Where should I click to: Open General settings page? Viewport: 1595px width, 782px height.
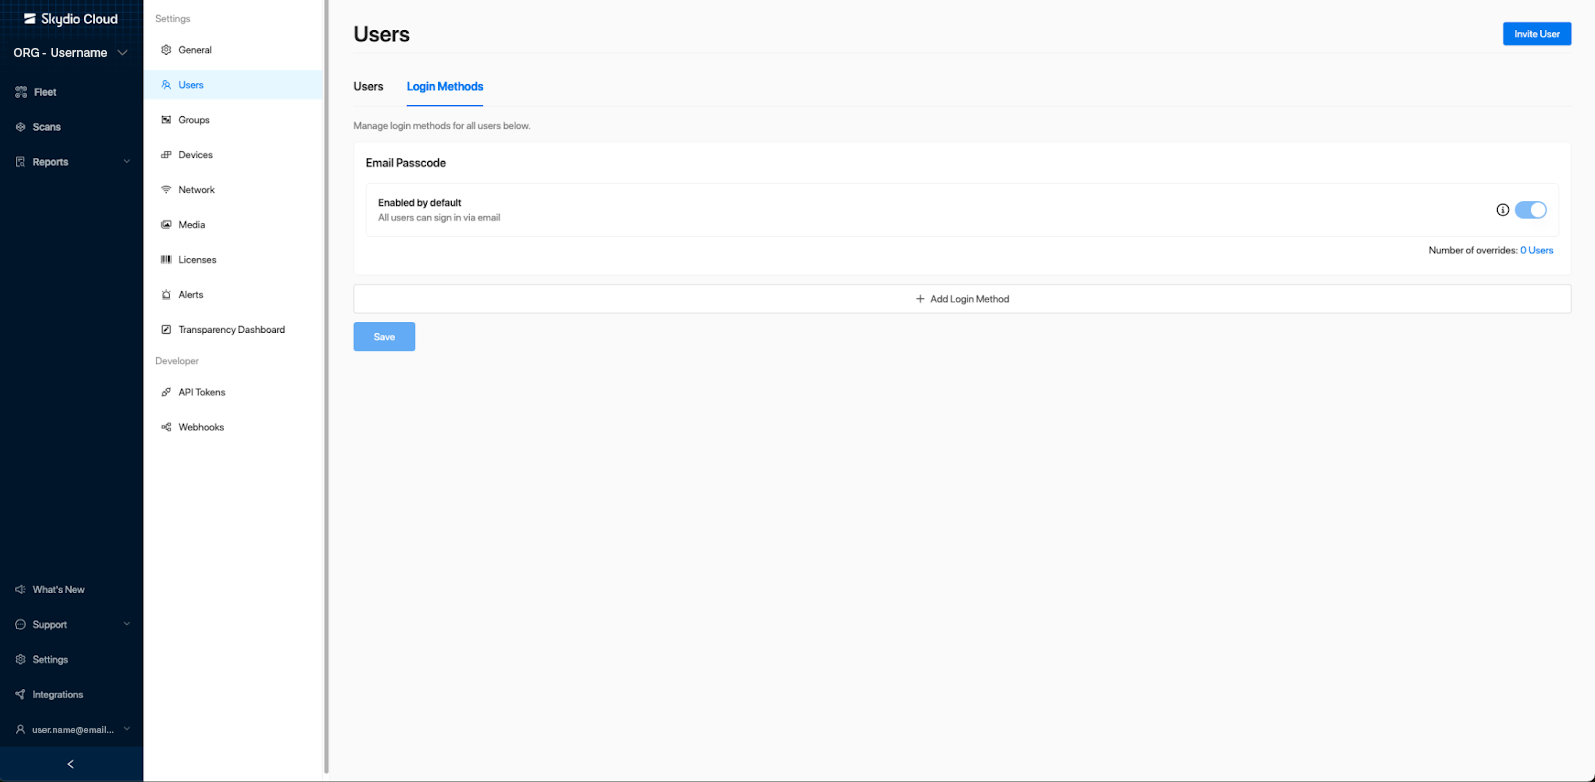tap(234, 50)
